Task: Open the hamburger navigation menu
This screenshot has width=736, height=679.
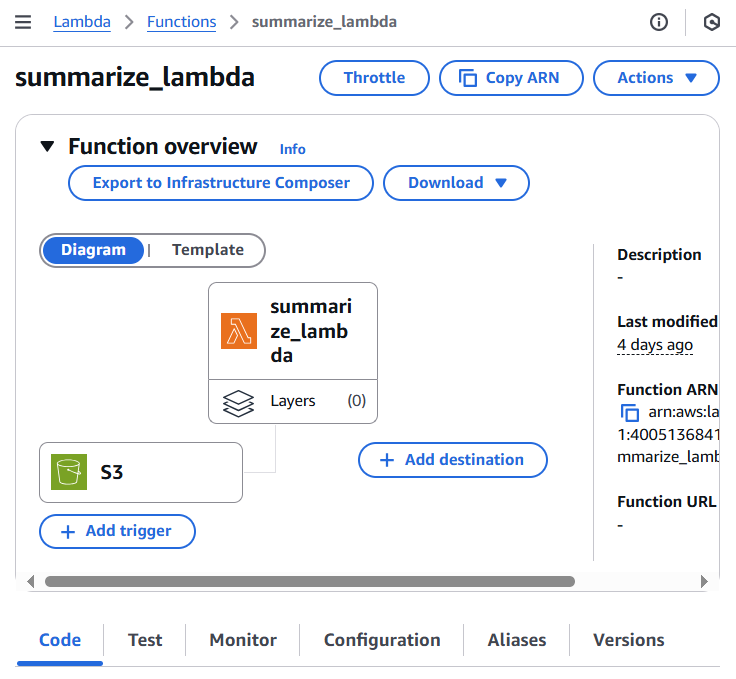Action: pos(23,22)
